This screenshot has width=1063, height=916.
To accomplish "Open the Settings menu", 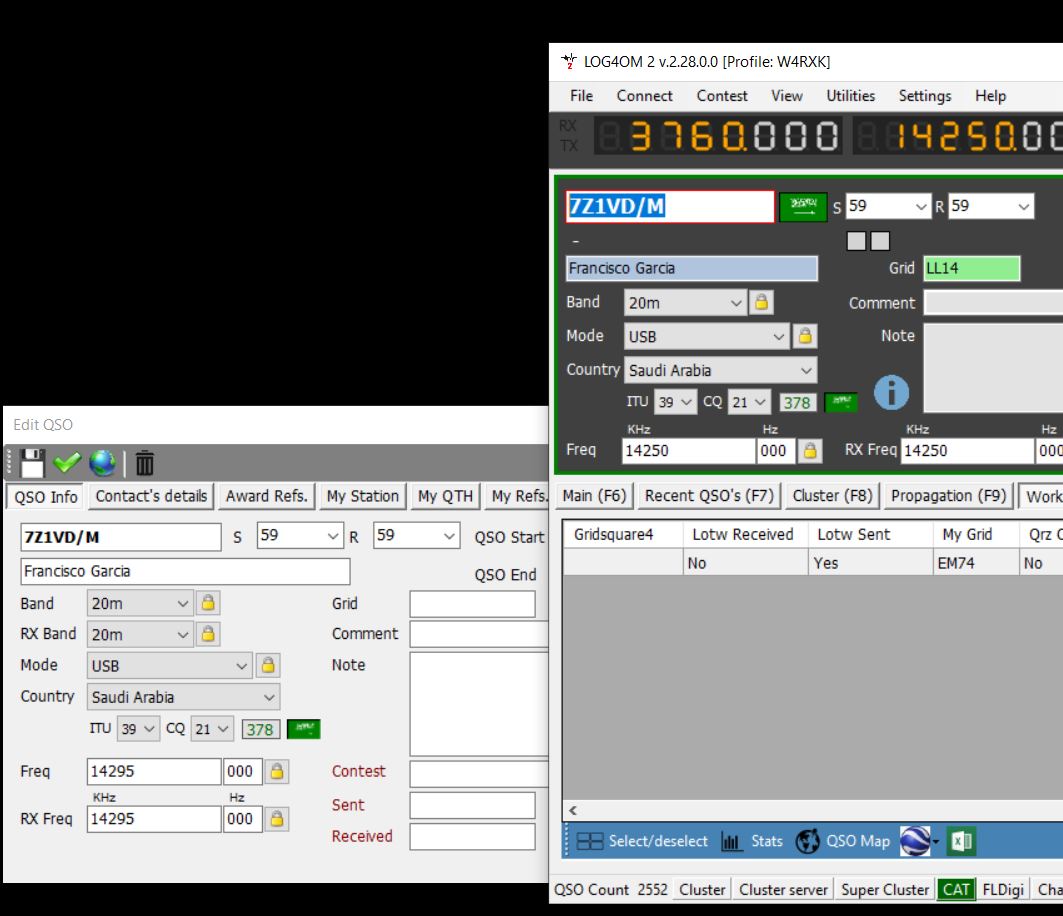I will [x=925, y=96].
